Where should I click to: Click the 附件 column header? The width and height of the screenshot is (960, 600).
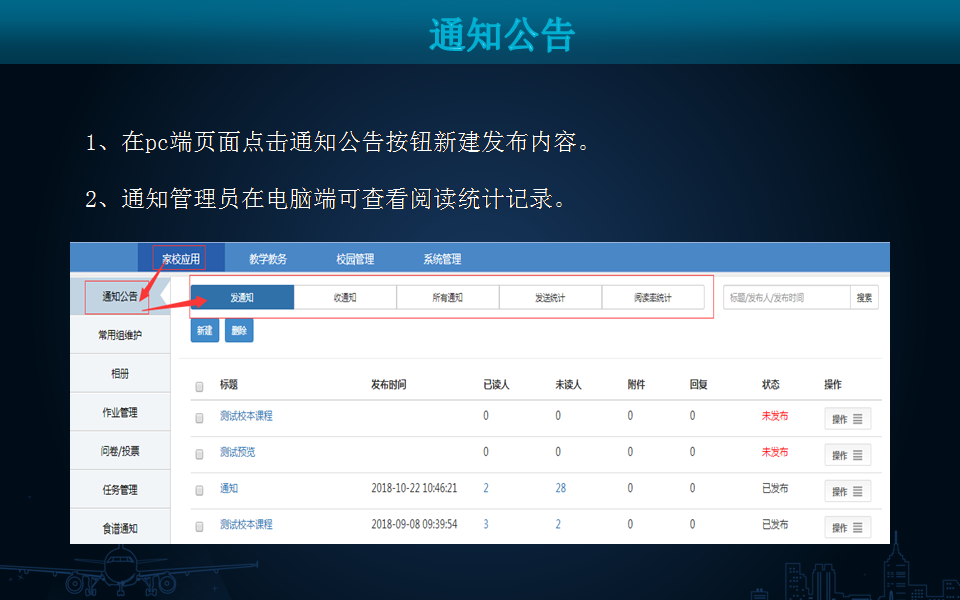coord(636,384)
